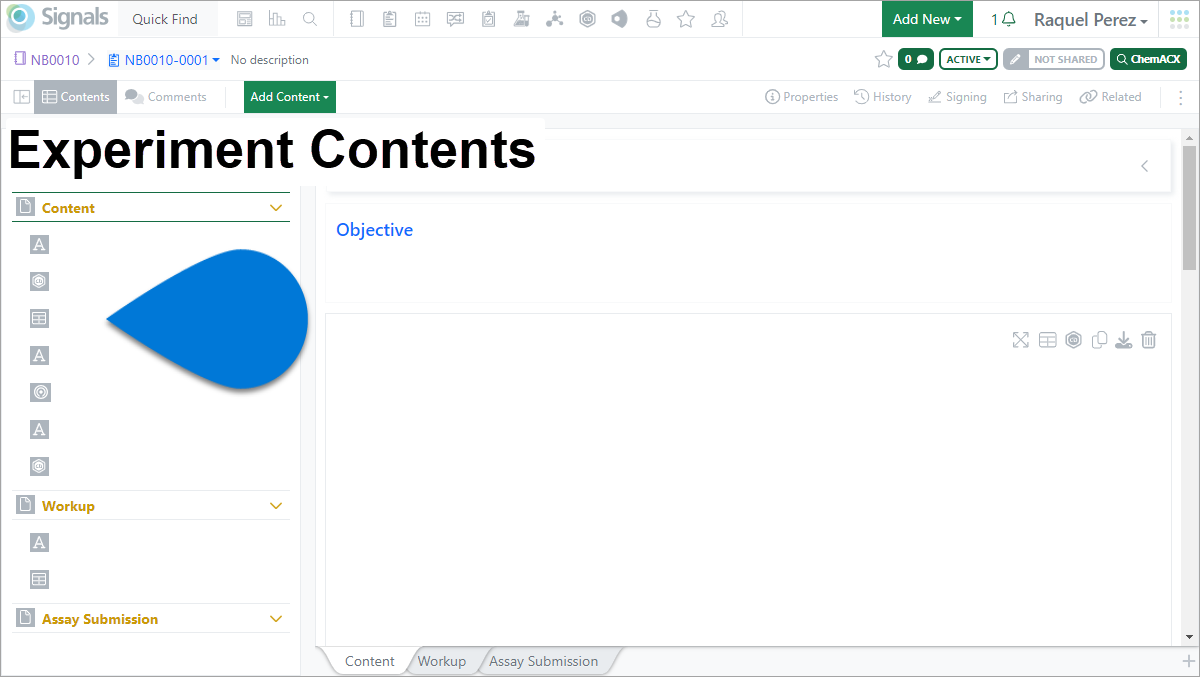Select the text item under Workup in the outline
1200x677 pixels.
pos(39,542)
